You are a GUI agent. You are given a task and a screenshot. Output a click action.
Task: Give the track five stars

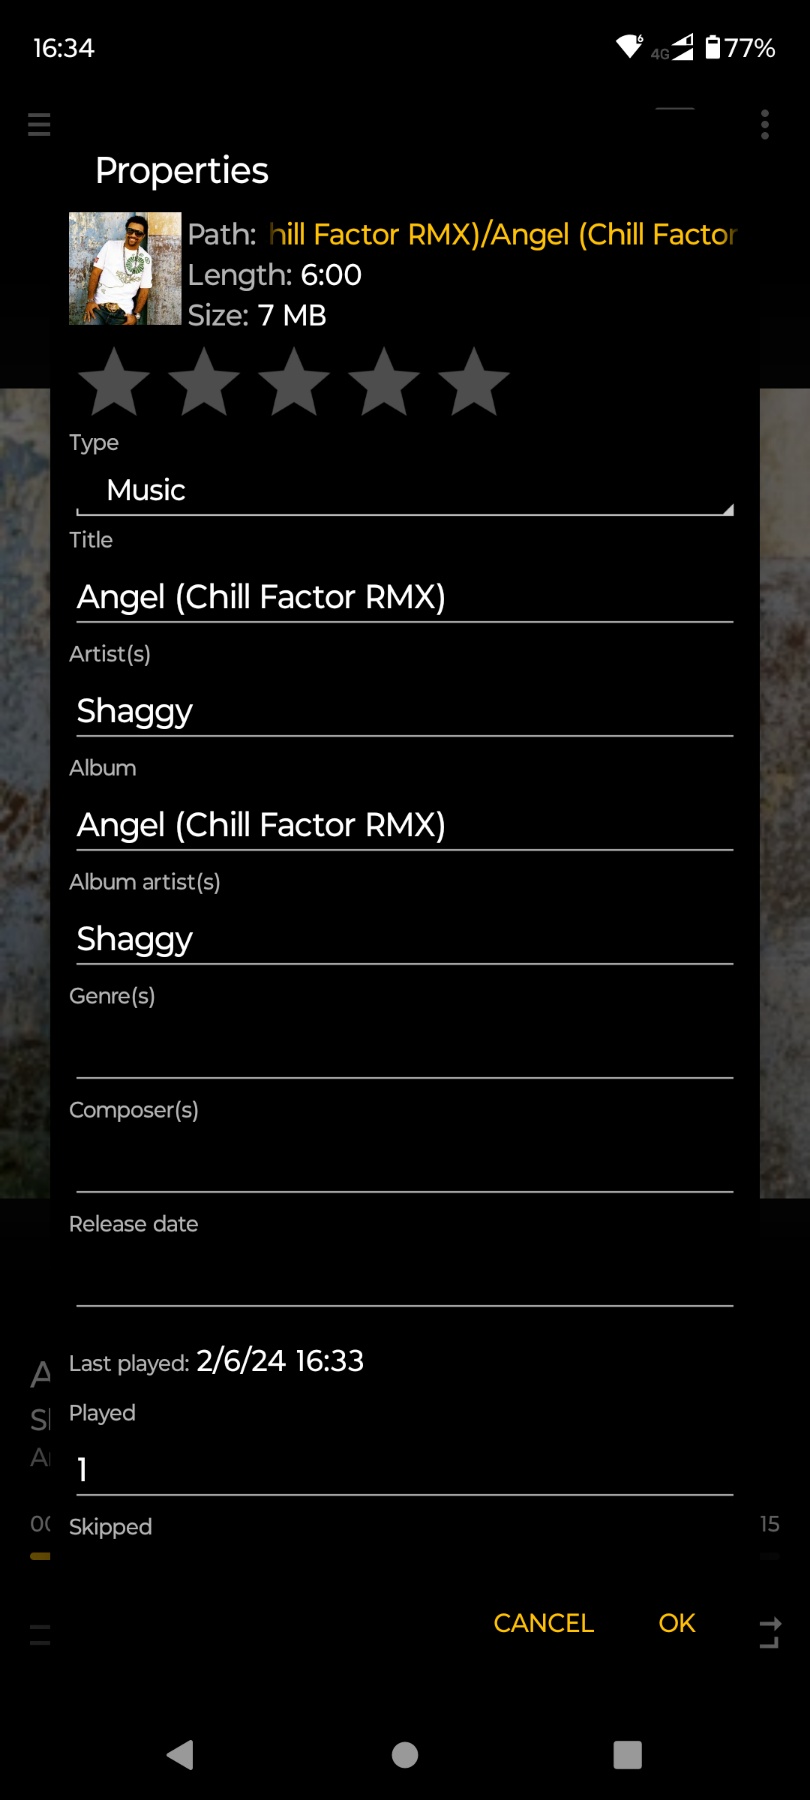click(474, 382)
